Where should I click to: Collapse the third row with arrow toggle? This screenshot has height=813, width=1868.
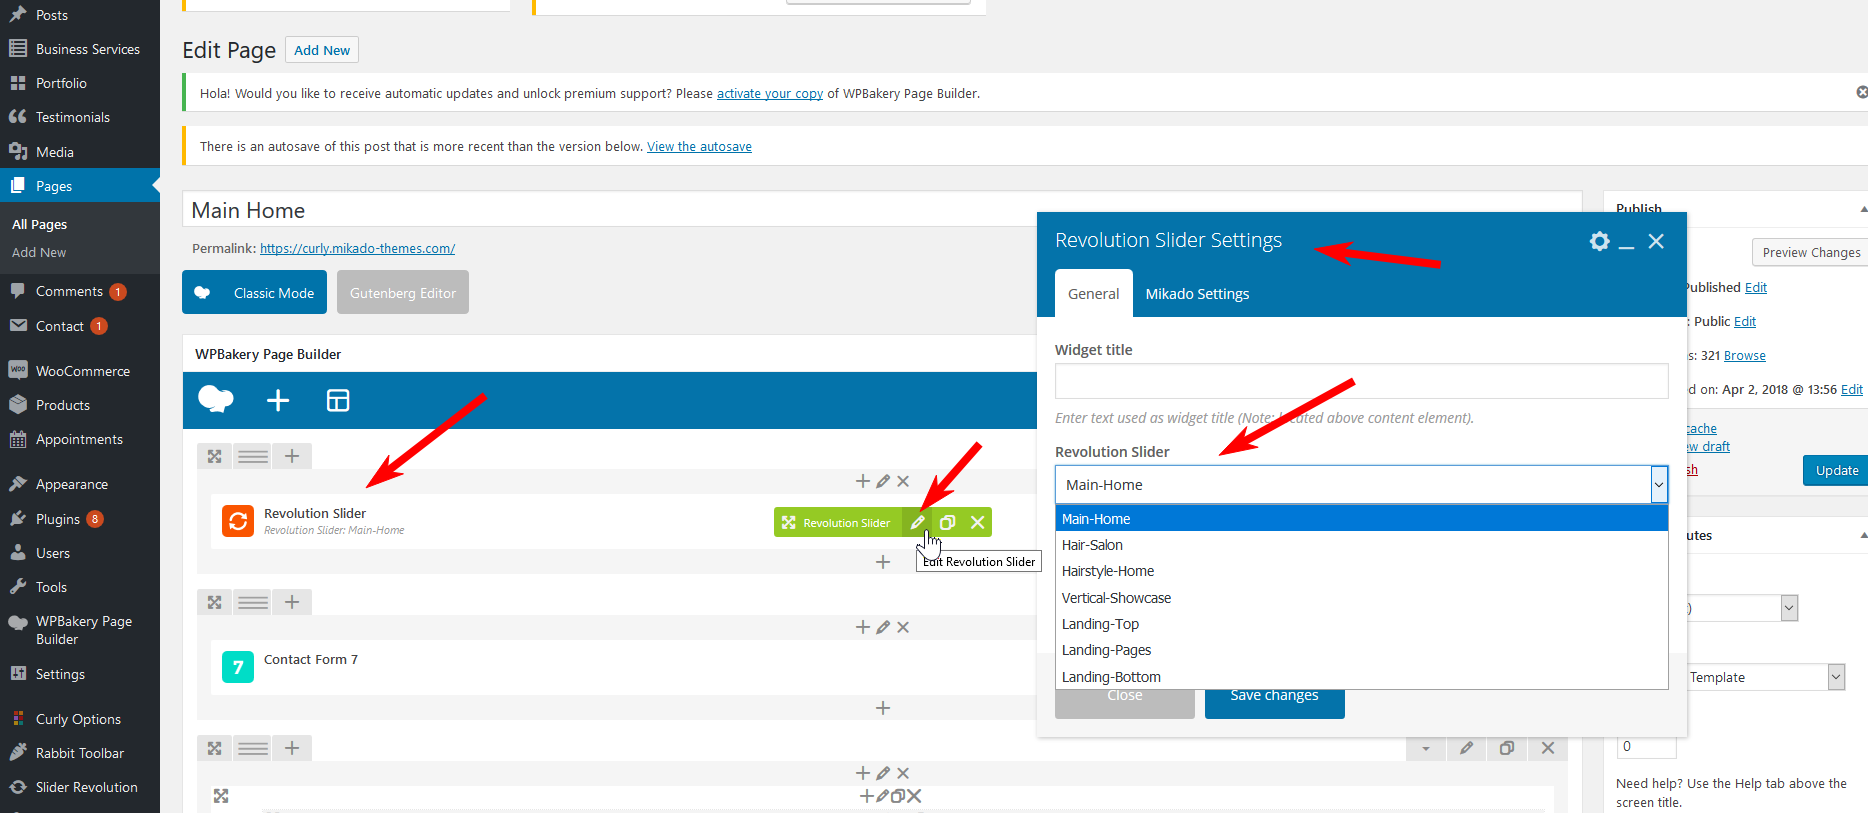1426,748
